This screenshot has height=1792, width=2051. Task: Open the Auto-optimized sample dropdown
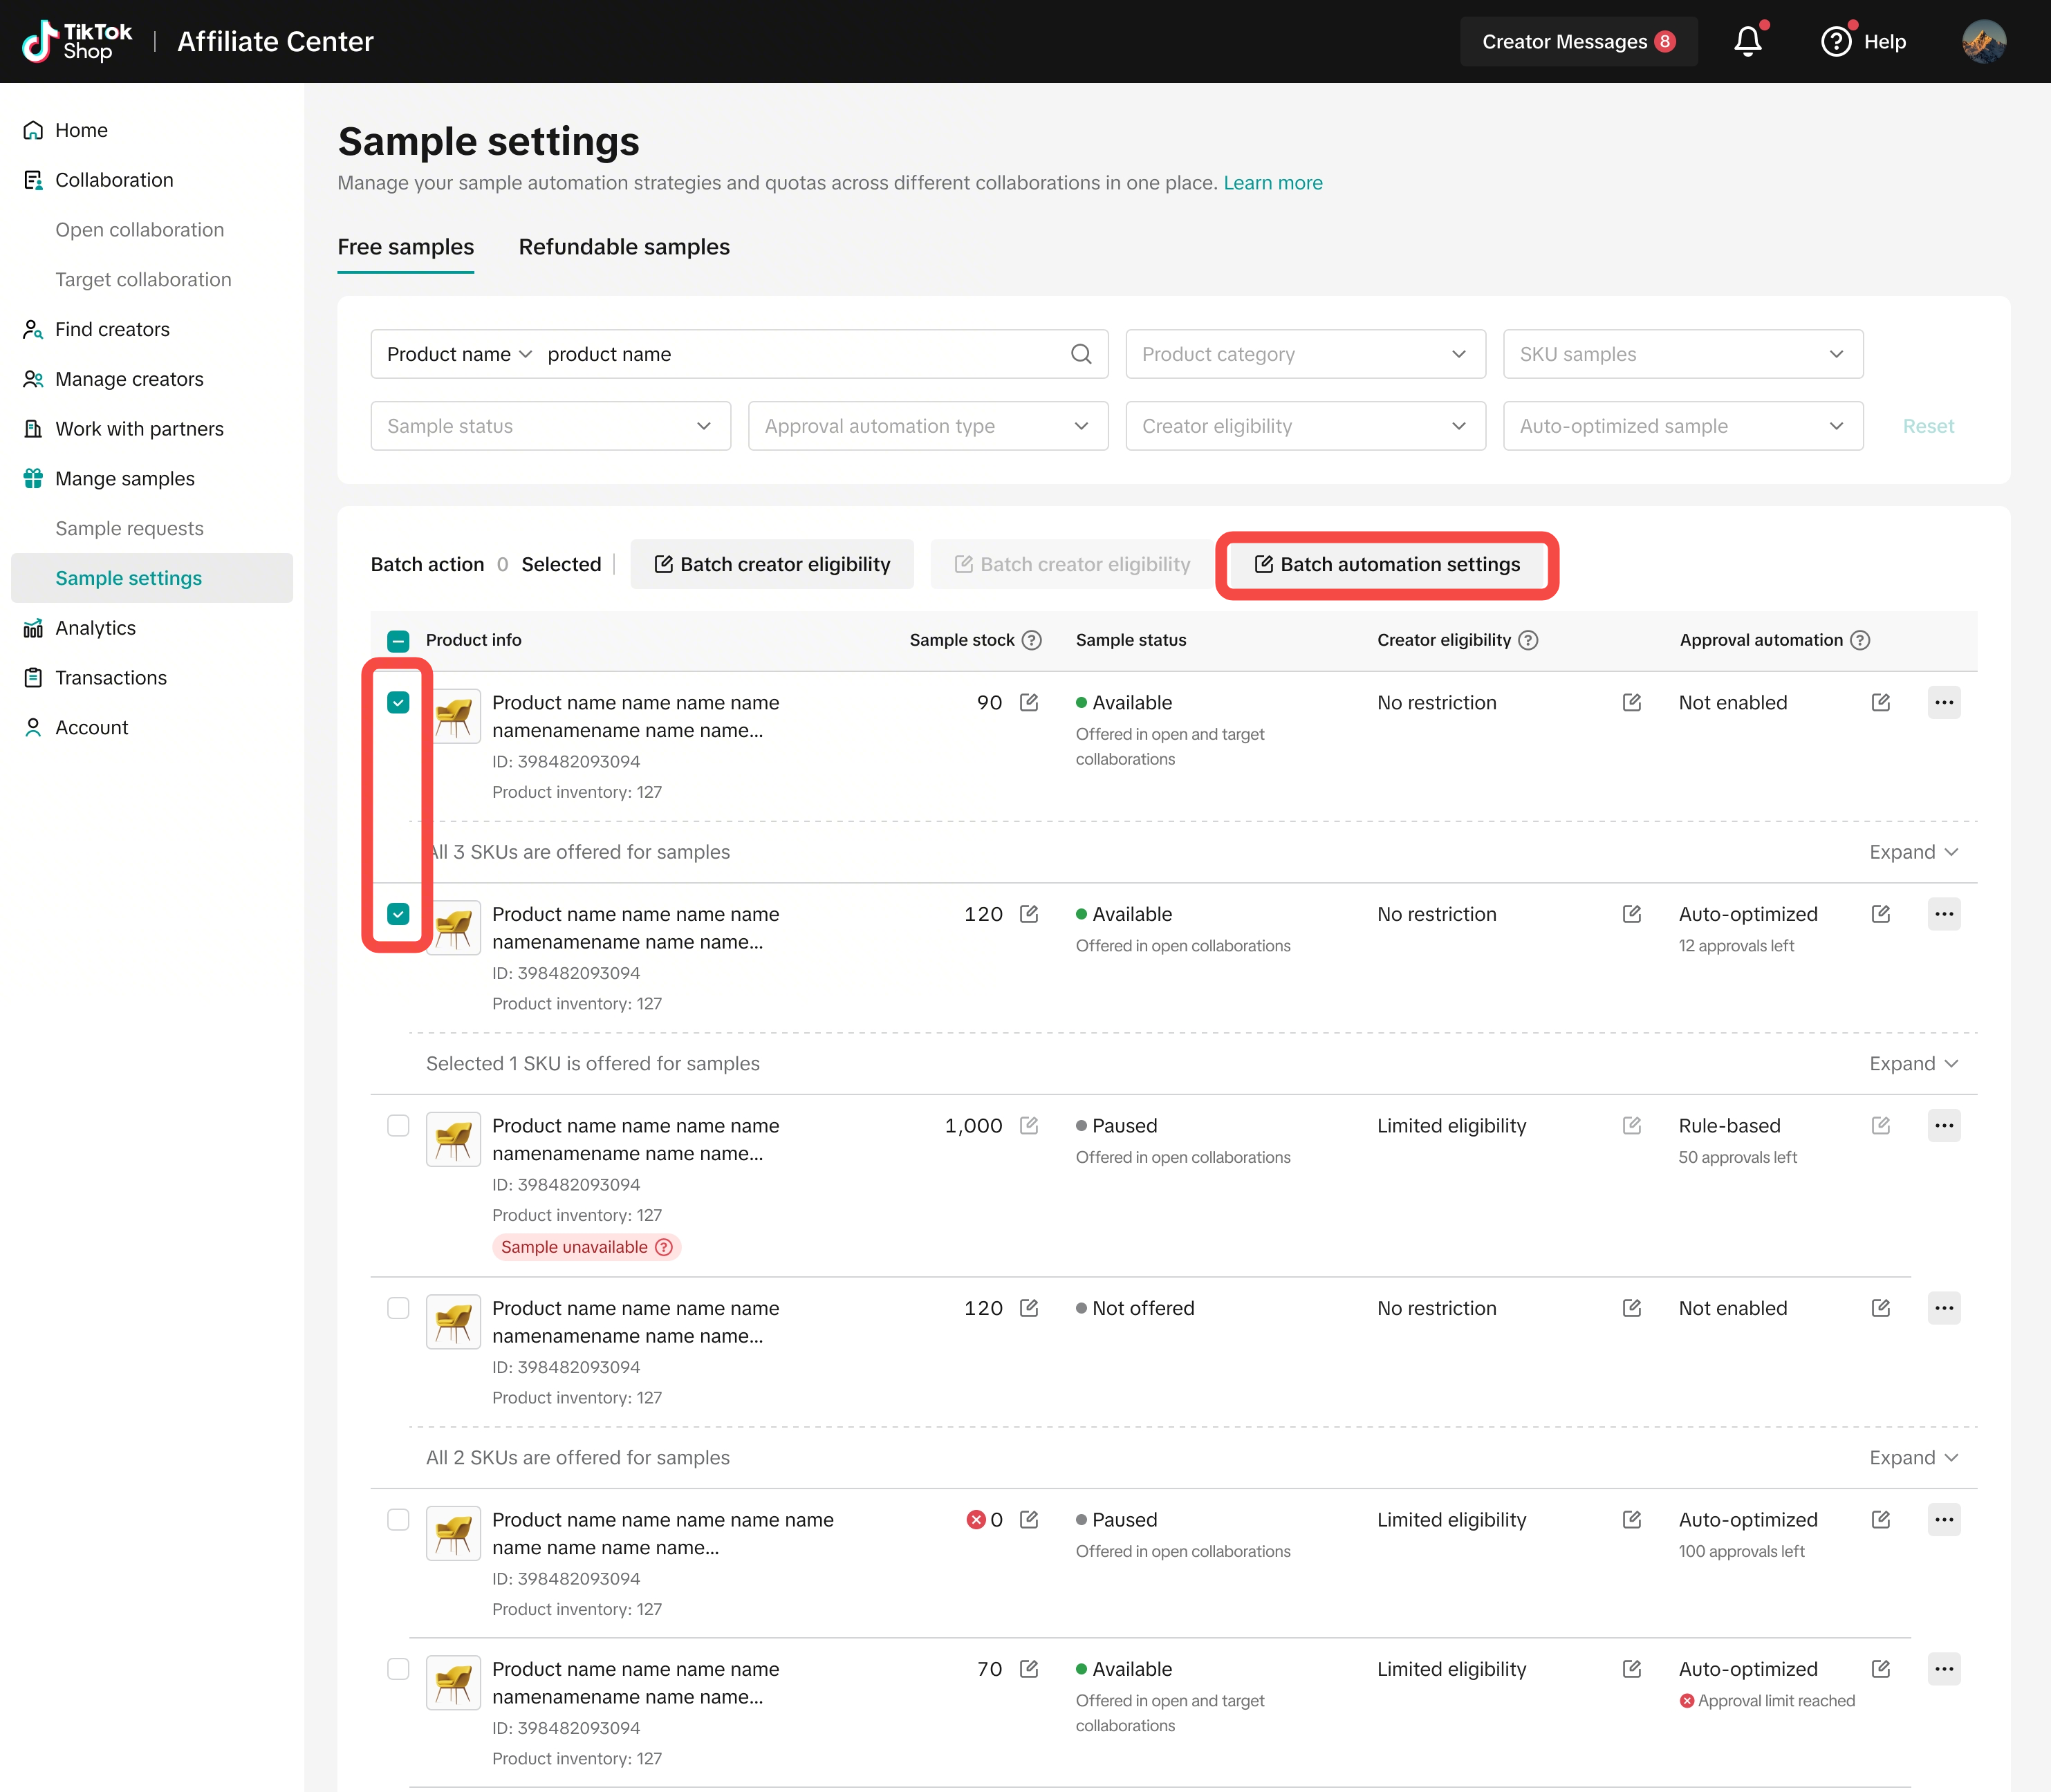pos(1683,426)
